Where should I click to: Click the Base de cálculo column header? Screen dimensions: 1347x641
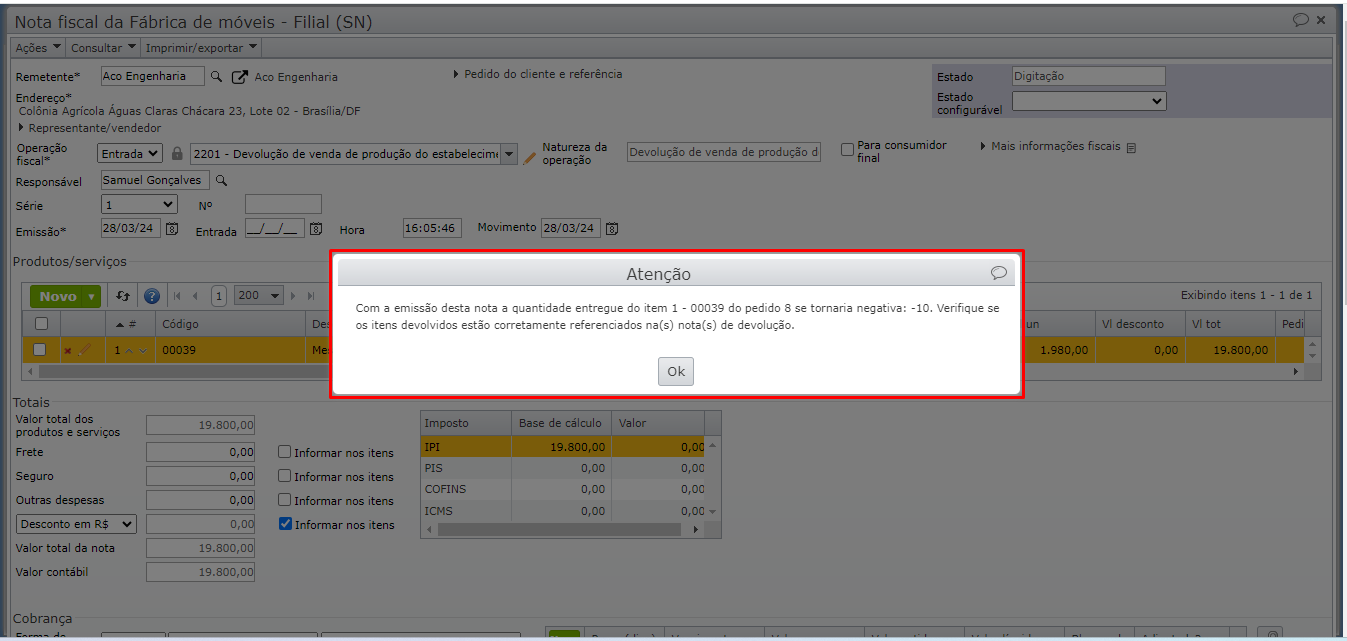(x=561, y=423)
